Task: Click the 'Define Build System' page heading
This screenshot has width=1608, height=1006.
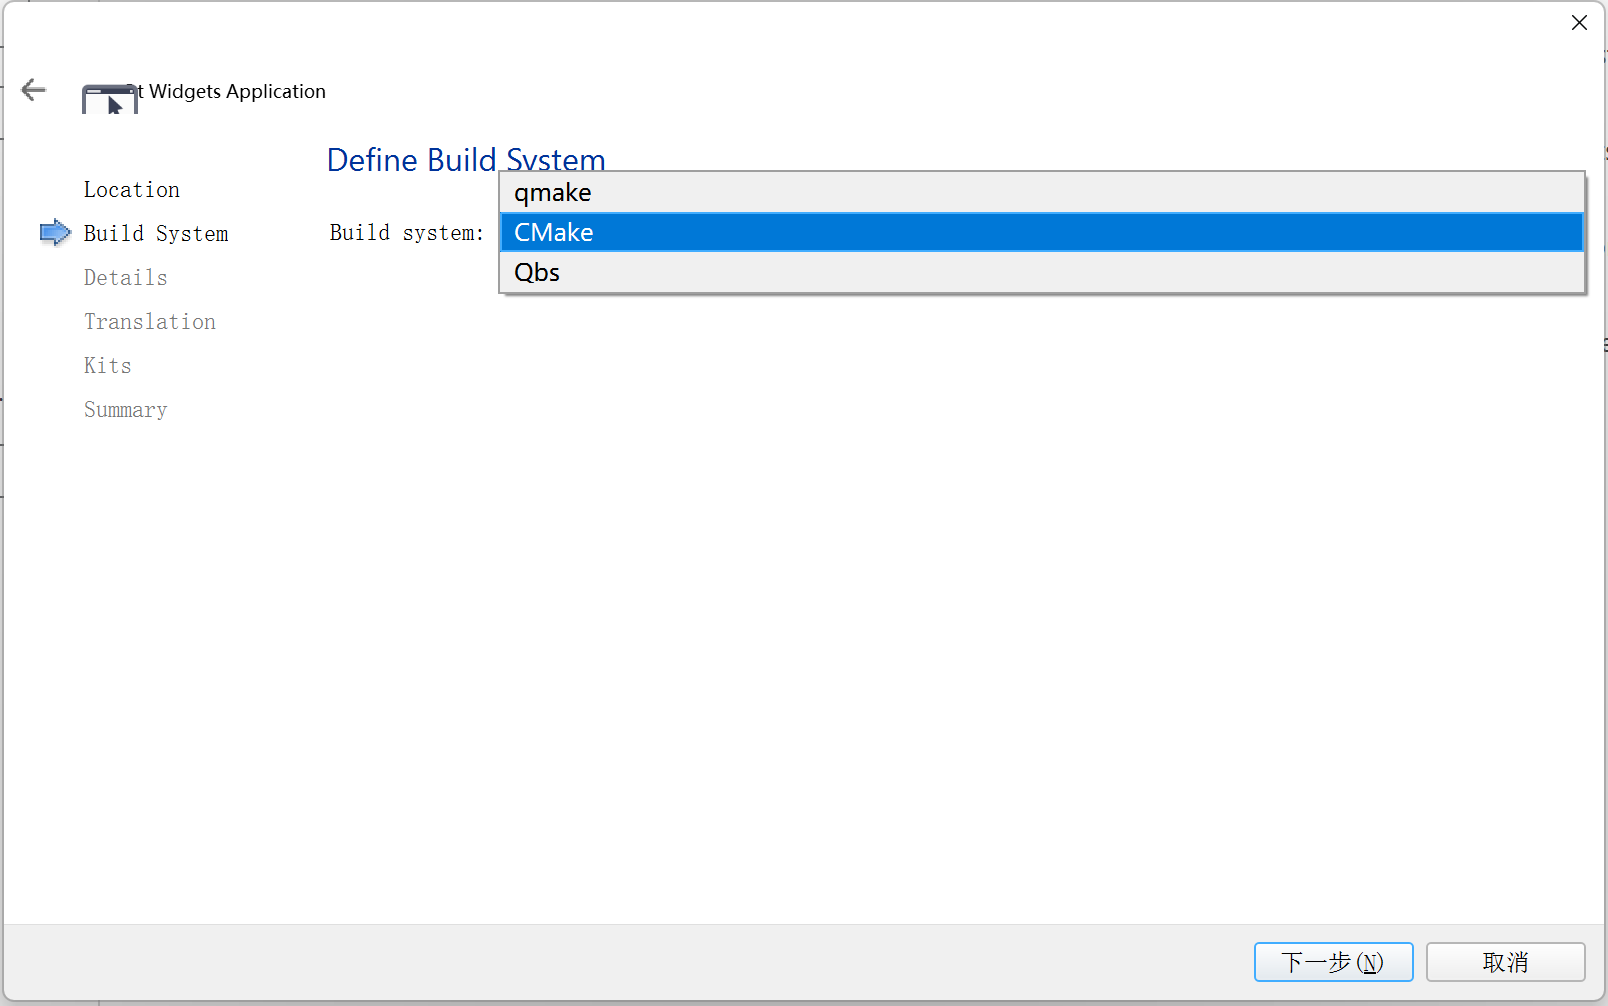Action: 466,160
